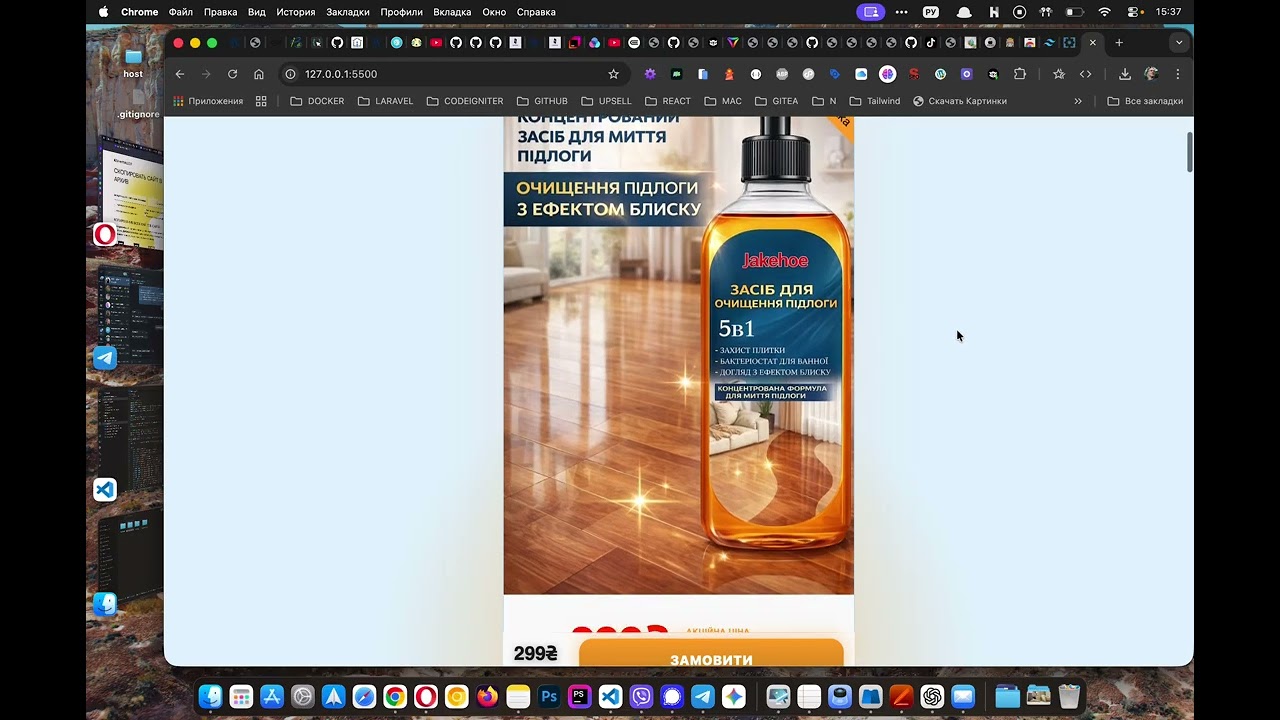This screenshot has width=1280, height=720.
Task: Open the LARAVEL bookmarks folder
Action: click(x=385, y=101)
